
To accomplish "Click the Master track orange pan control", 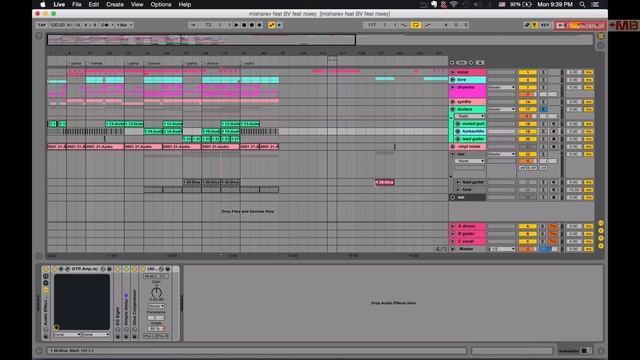I will click(527, 249).
